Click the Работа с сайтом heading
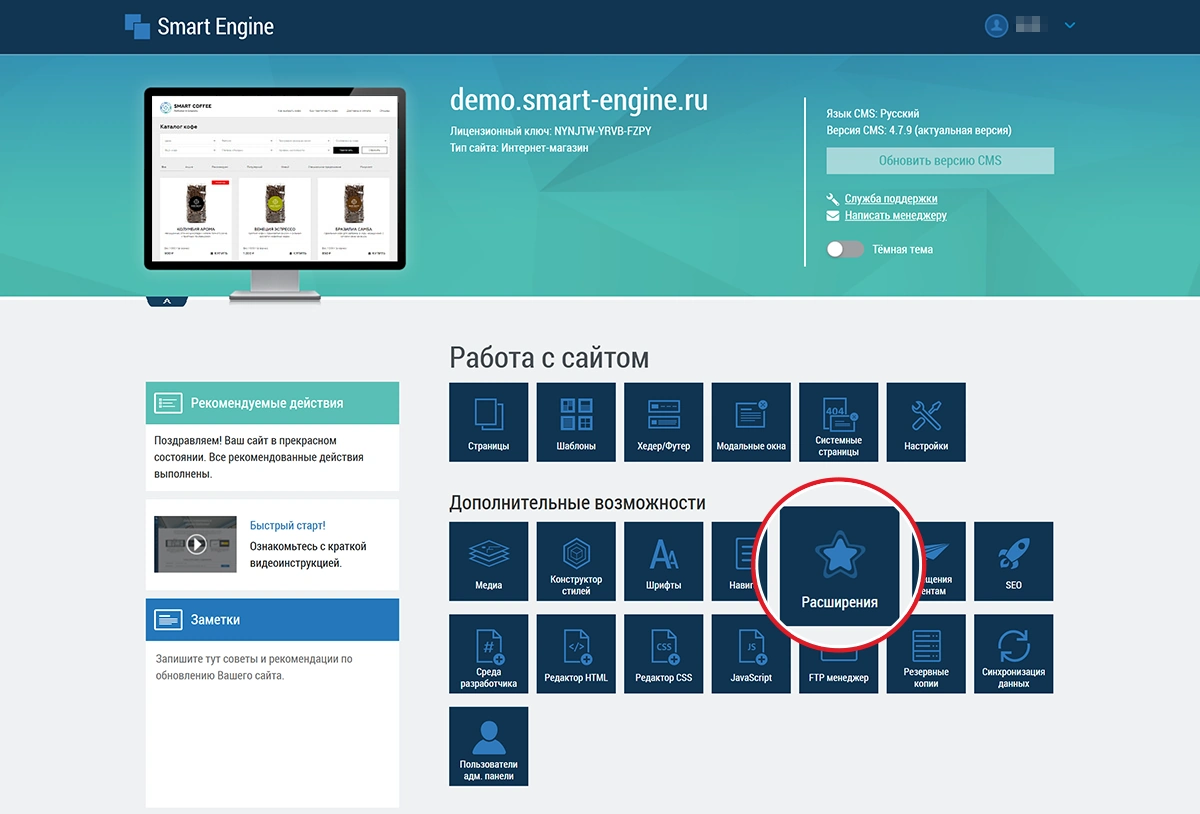This screenshot has width=1200, height=814. (x=549, y=357)
